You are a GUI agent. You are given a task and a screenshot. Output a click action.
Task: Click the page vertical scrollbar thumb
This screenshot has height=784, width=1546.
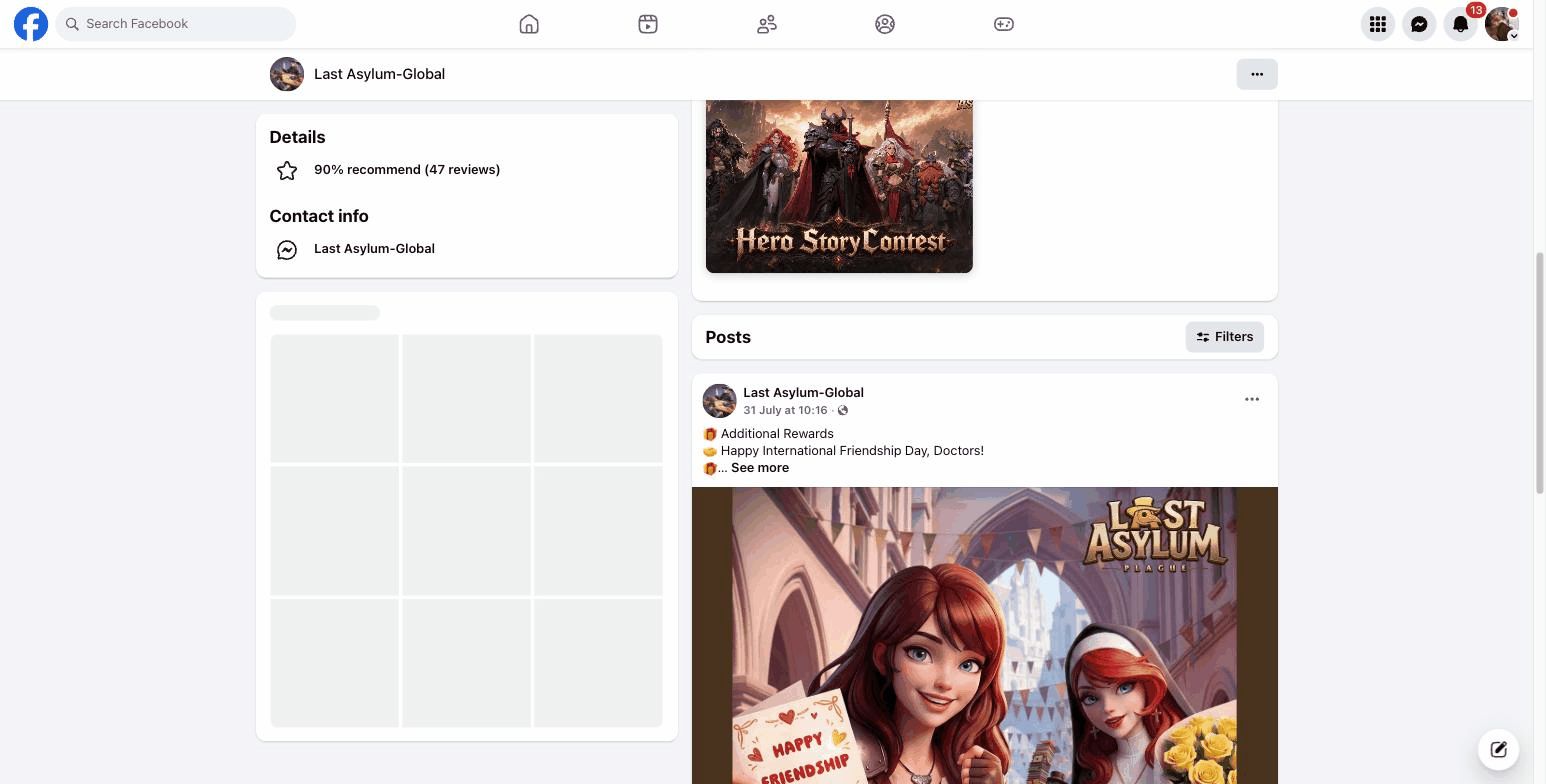tap(1539, 372)
